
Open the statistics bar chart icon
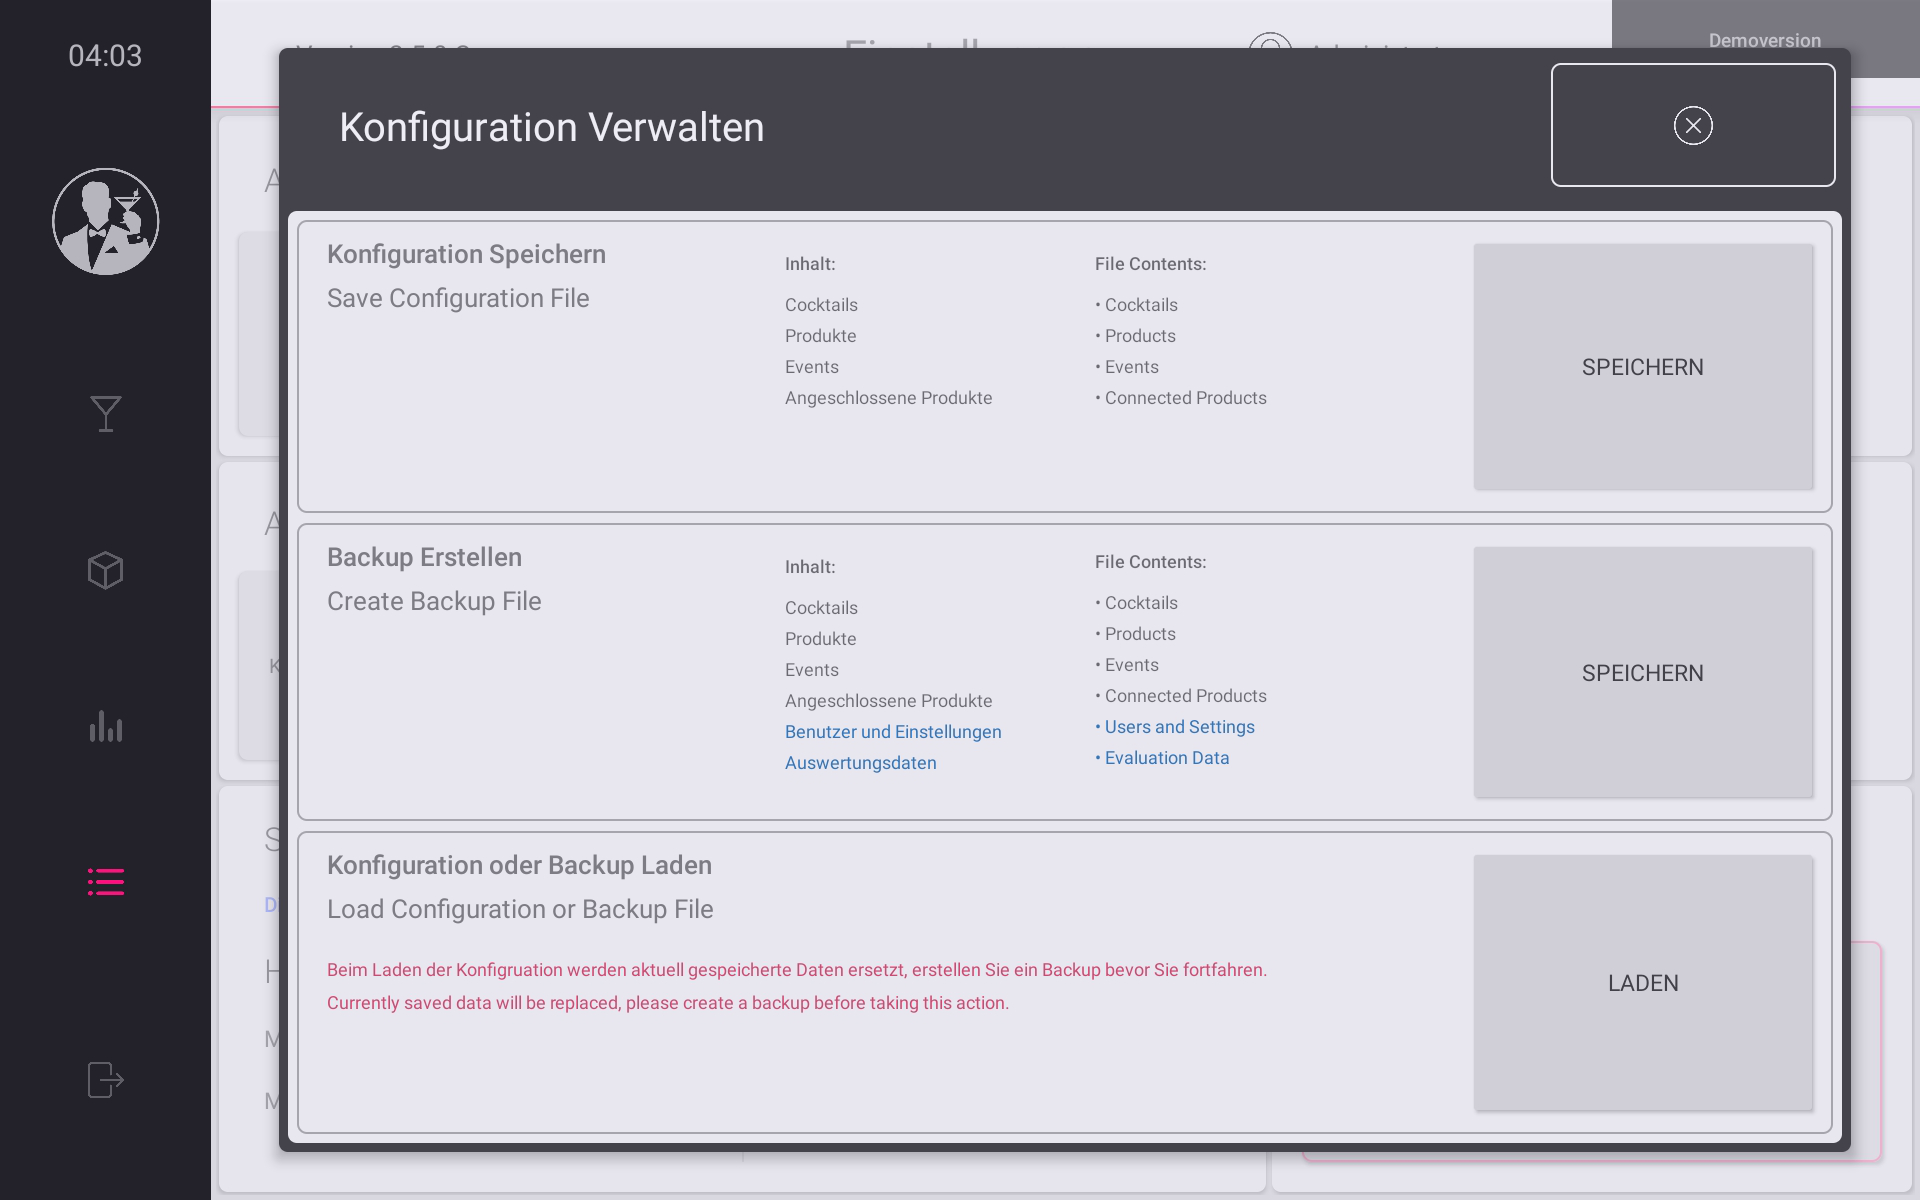tap(105, 726)
